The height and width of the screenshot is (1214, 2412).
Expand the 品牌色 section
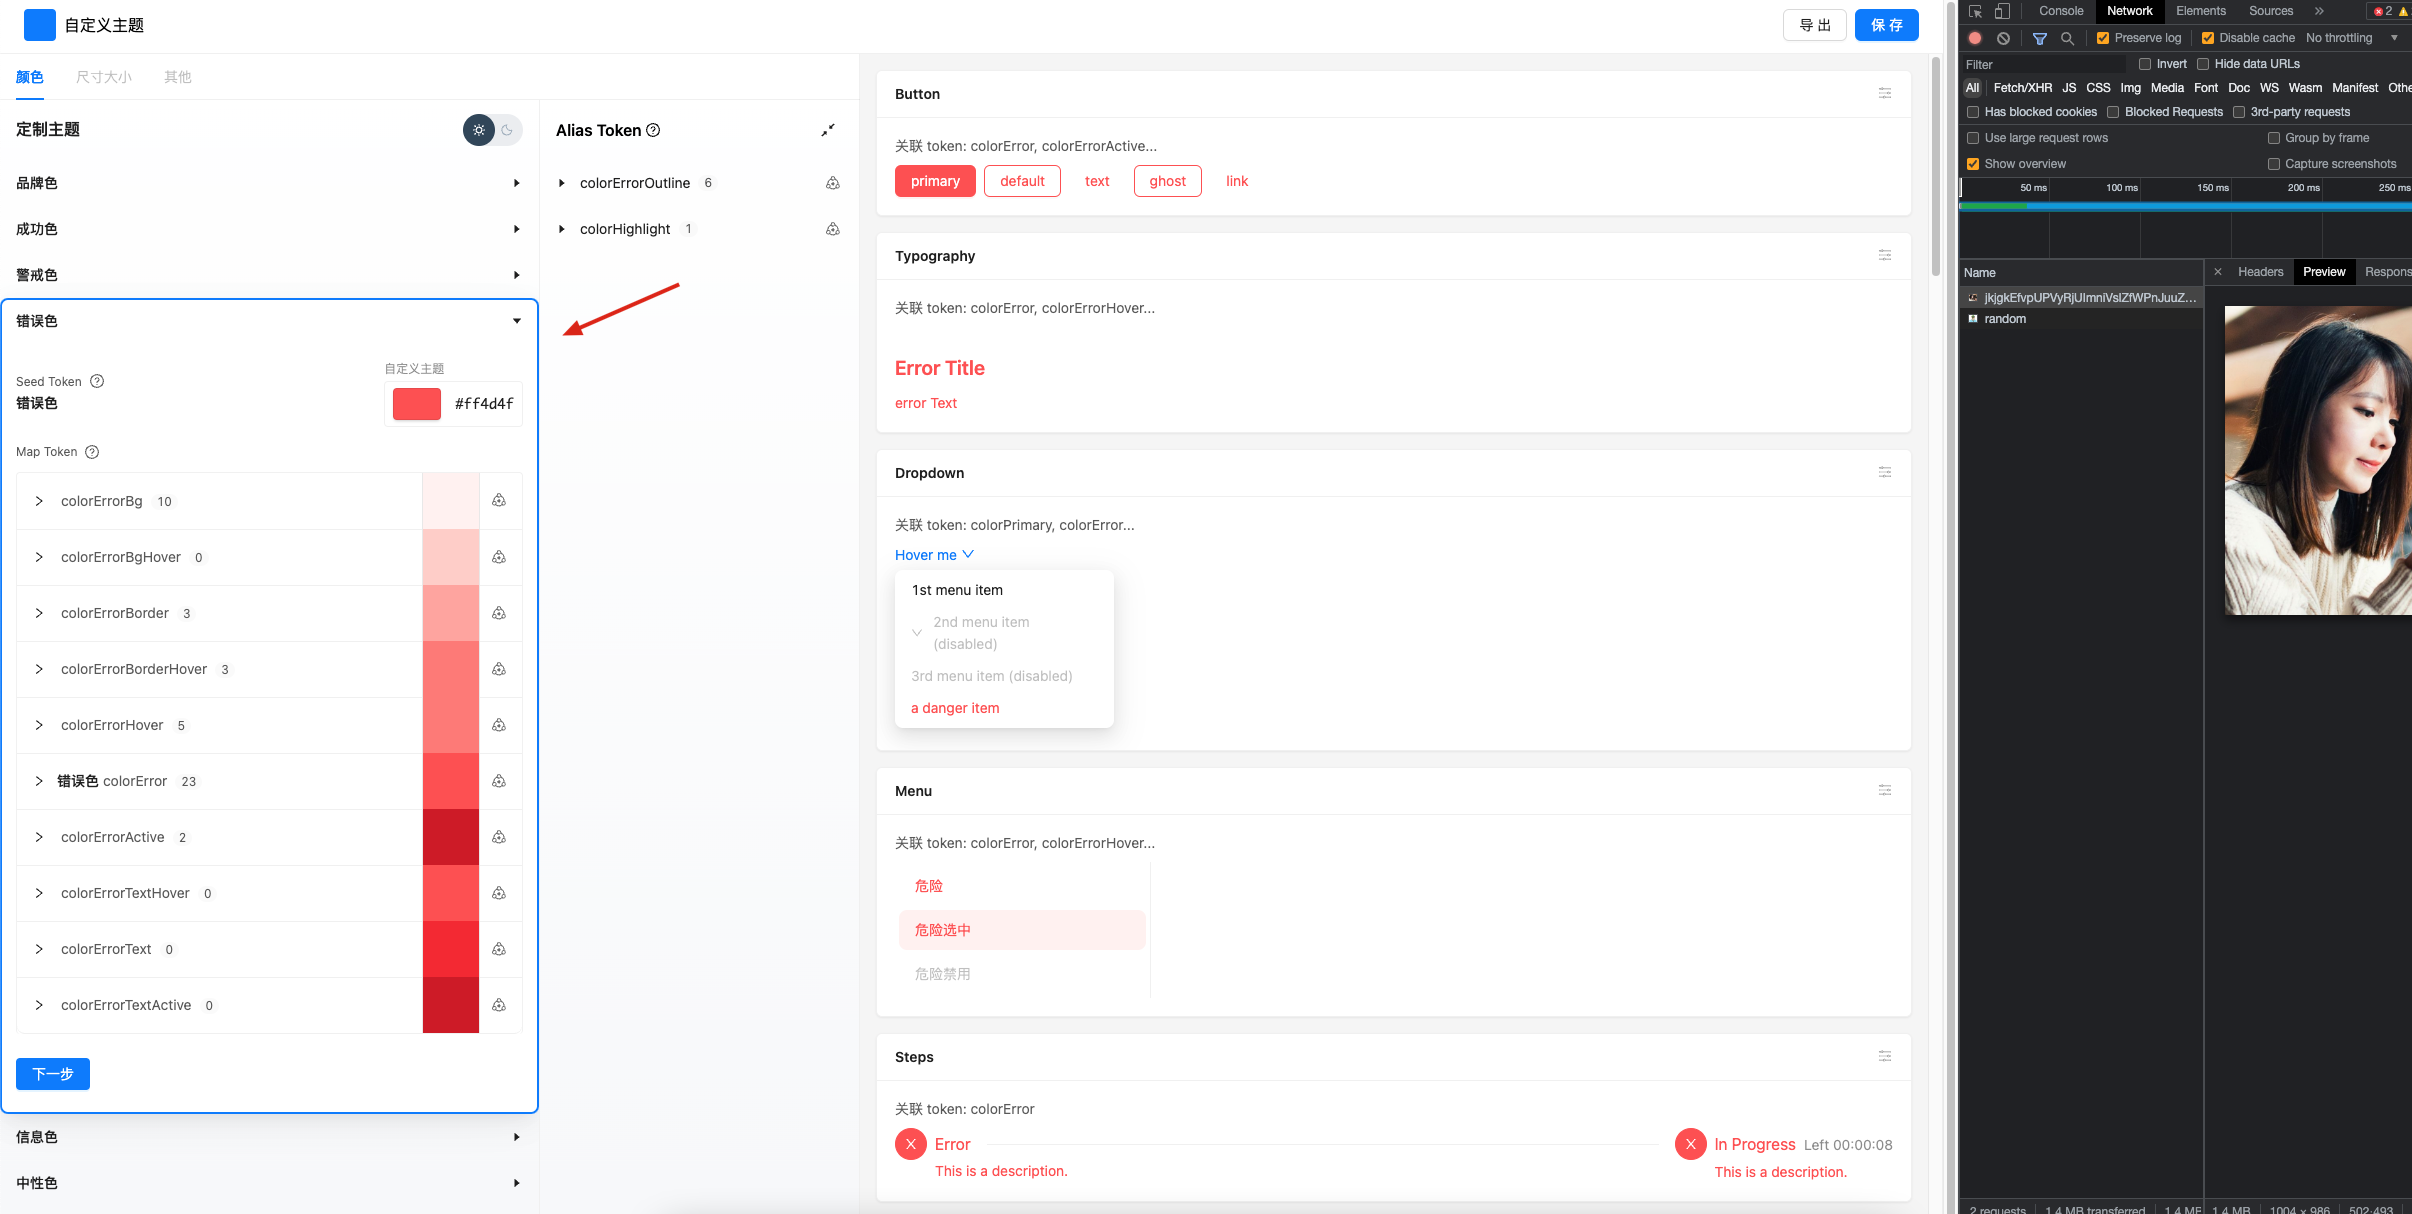click(516, 182)
